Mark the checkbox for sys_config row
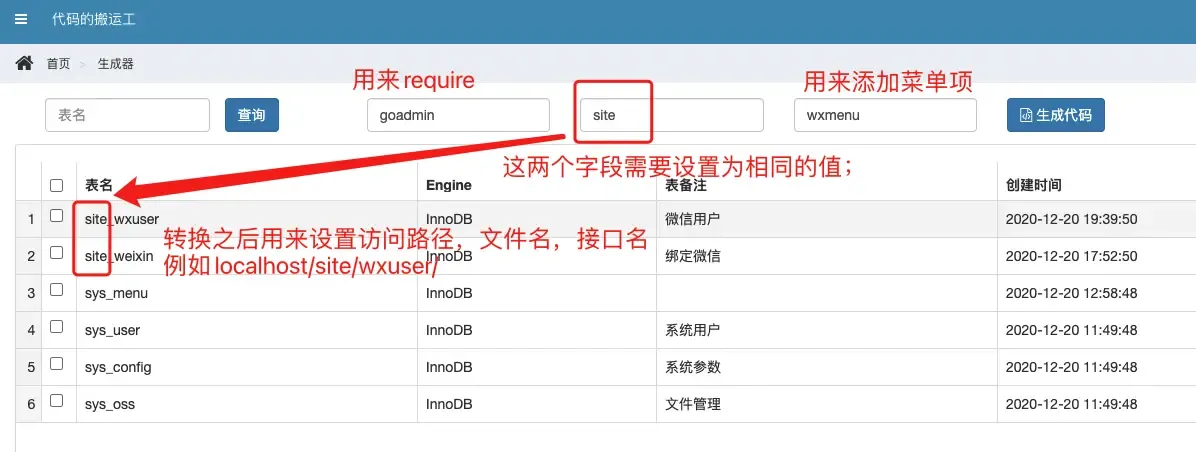 point(57,365)
